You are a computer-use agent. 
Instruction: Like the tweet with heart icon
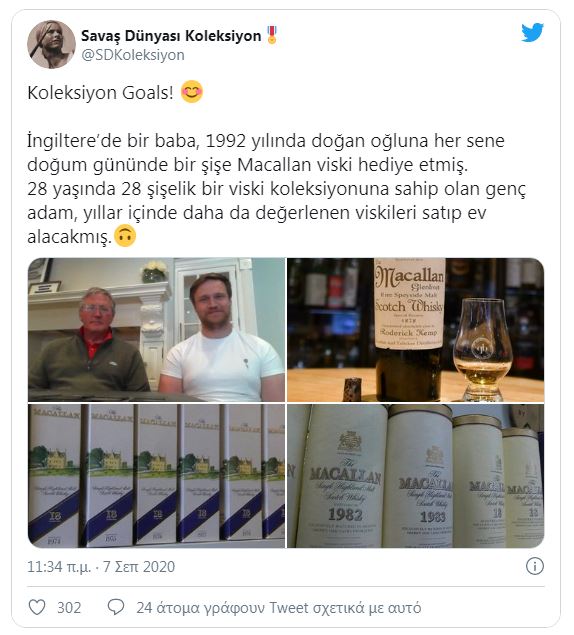tap(37, 607)
